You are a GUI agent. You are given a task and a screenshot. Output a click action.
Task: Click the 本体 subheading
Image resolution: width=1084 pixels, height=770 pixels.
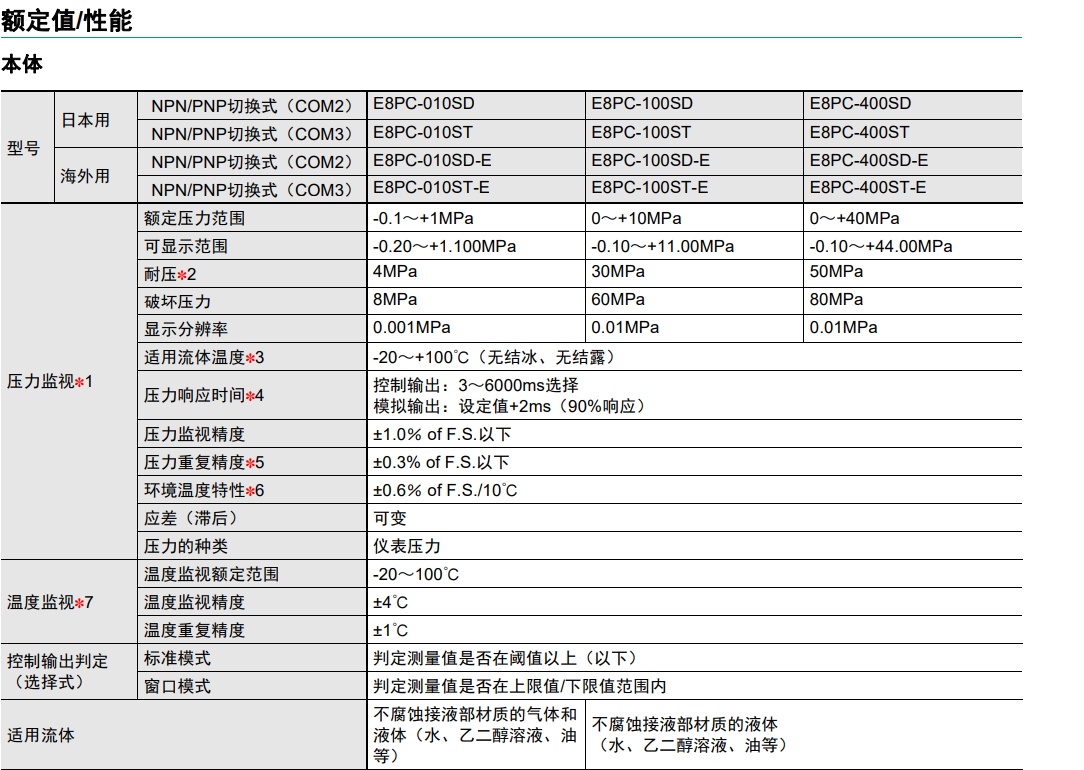(x=22, y=64)
